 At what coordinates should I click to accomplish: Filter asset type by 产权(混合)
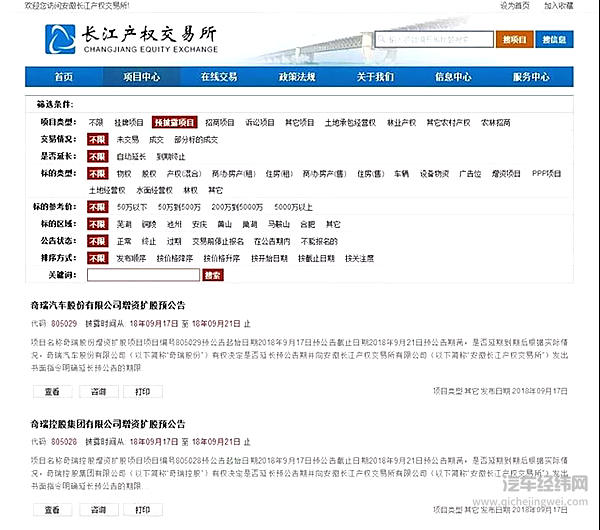tap(184, 174)
